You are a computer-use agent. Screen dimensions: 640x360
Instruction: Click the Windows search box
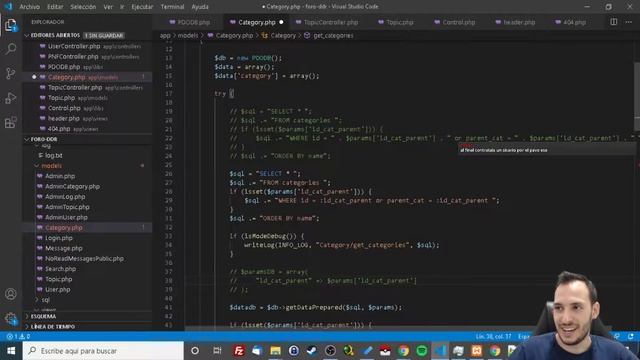(103, 351)
